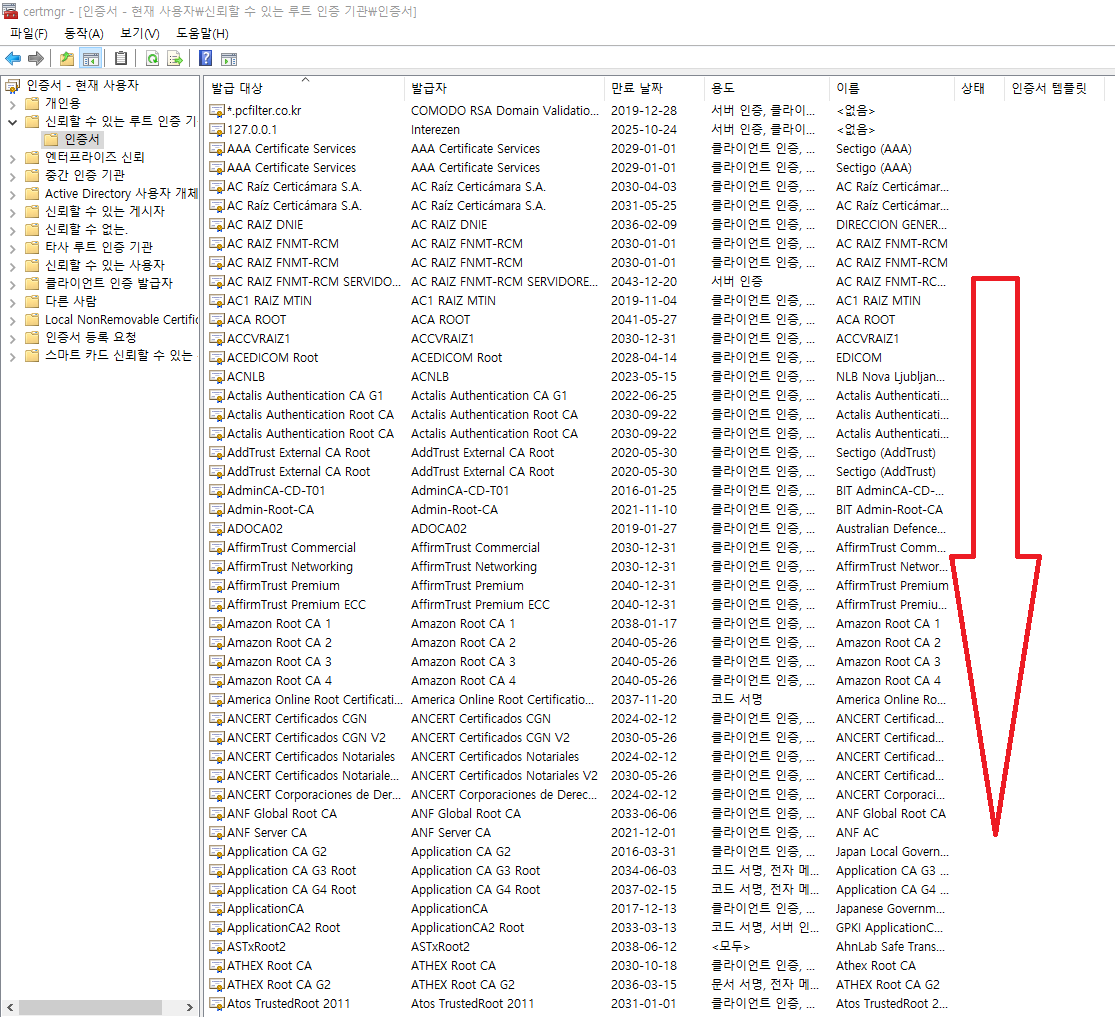Open Help with blue question-mark icon

(x=206, y=58)
